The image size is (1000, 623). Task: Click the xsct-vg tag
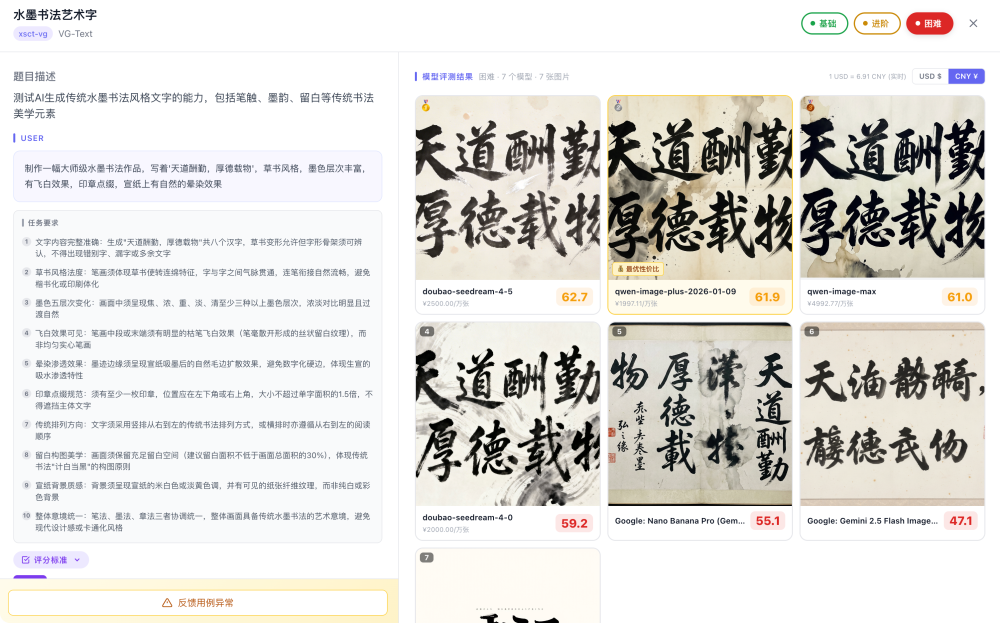31,33
